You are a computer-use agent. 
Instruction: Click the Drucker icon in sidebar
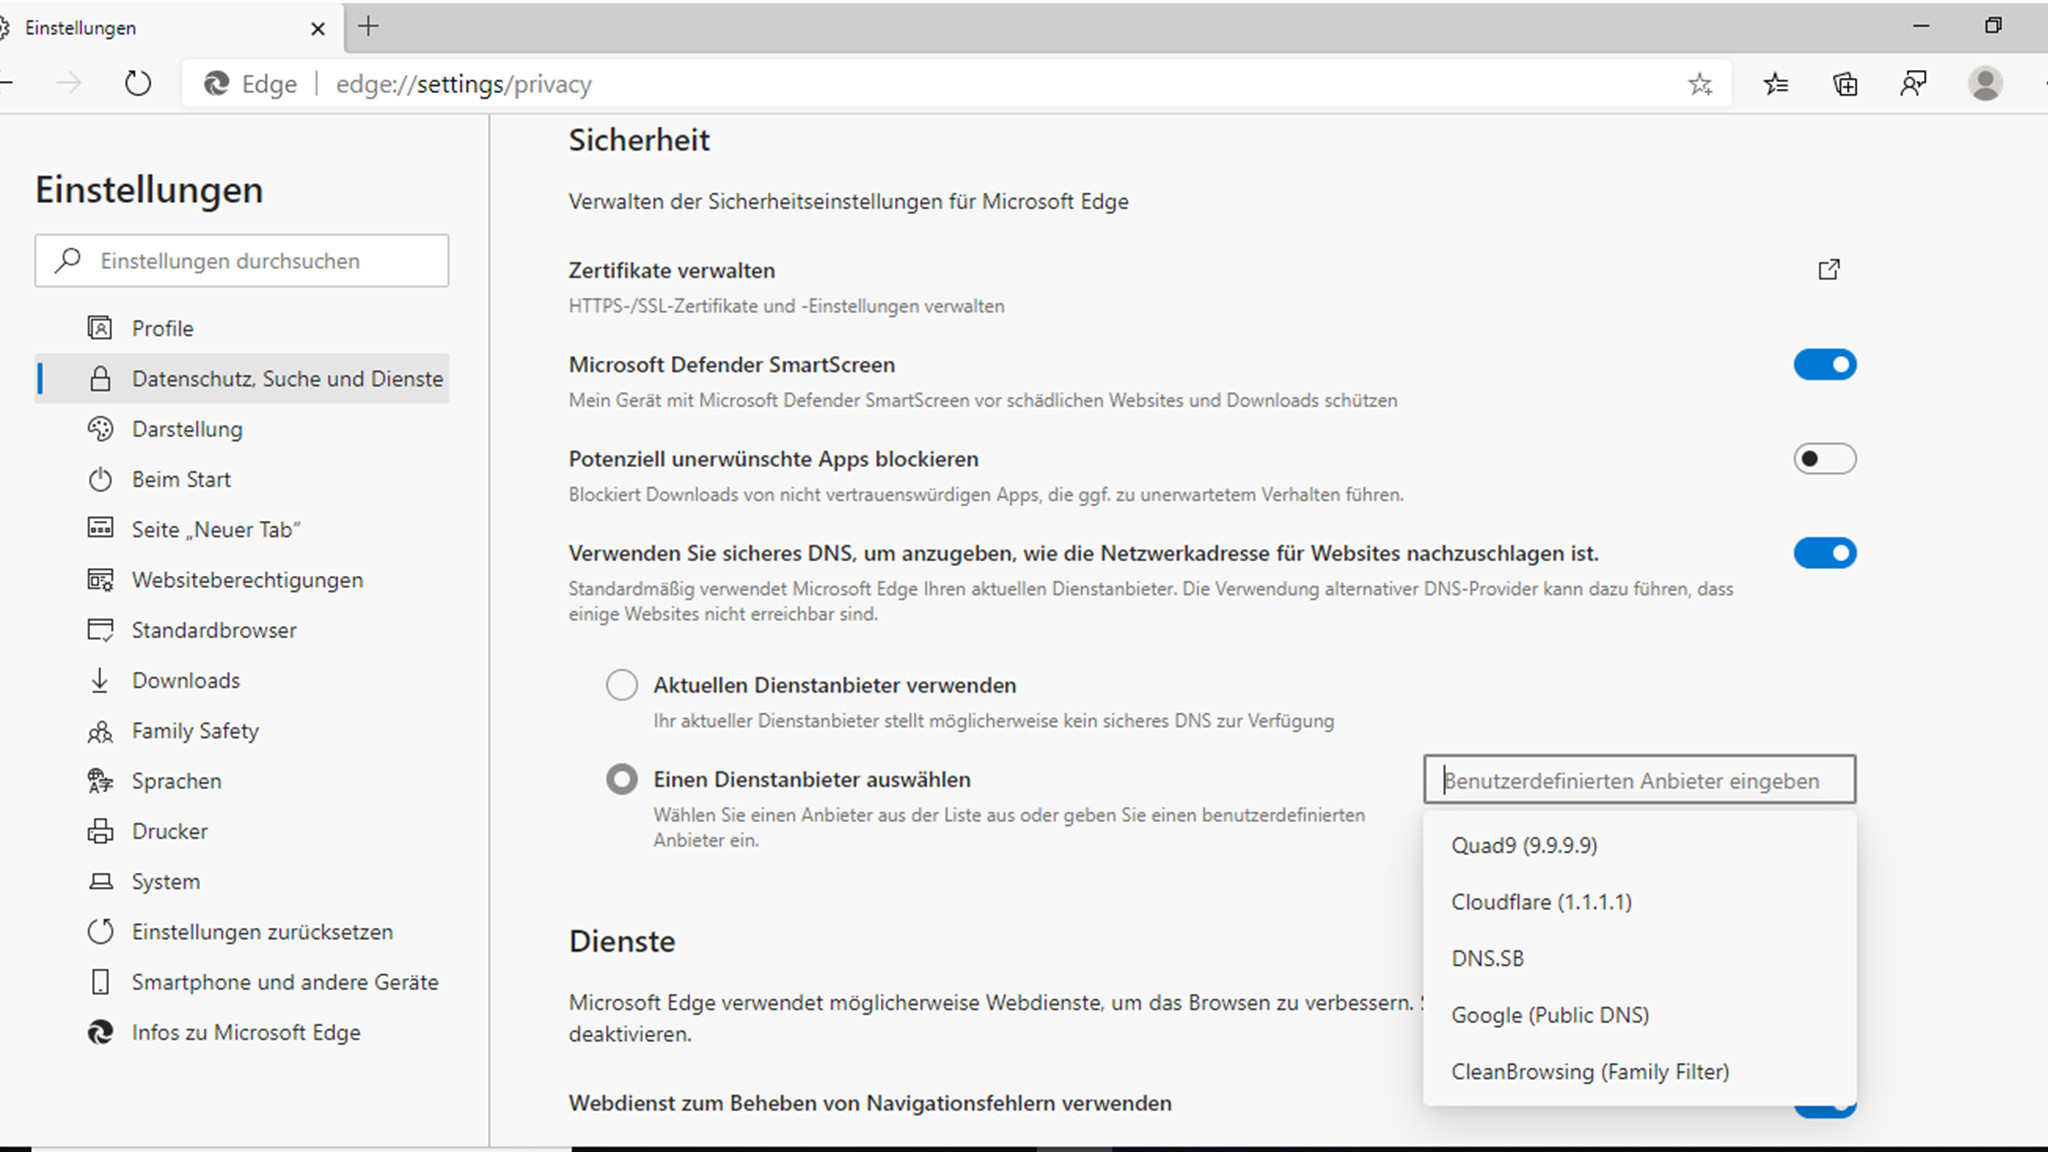(x=100, y=831)
